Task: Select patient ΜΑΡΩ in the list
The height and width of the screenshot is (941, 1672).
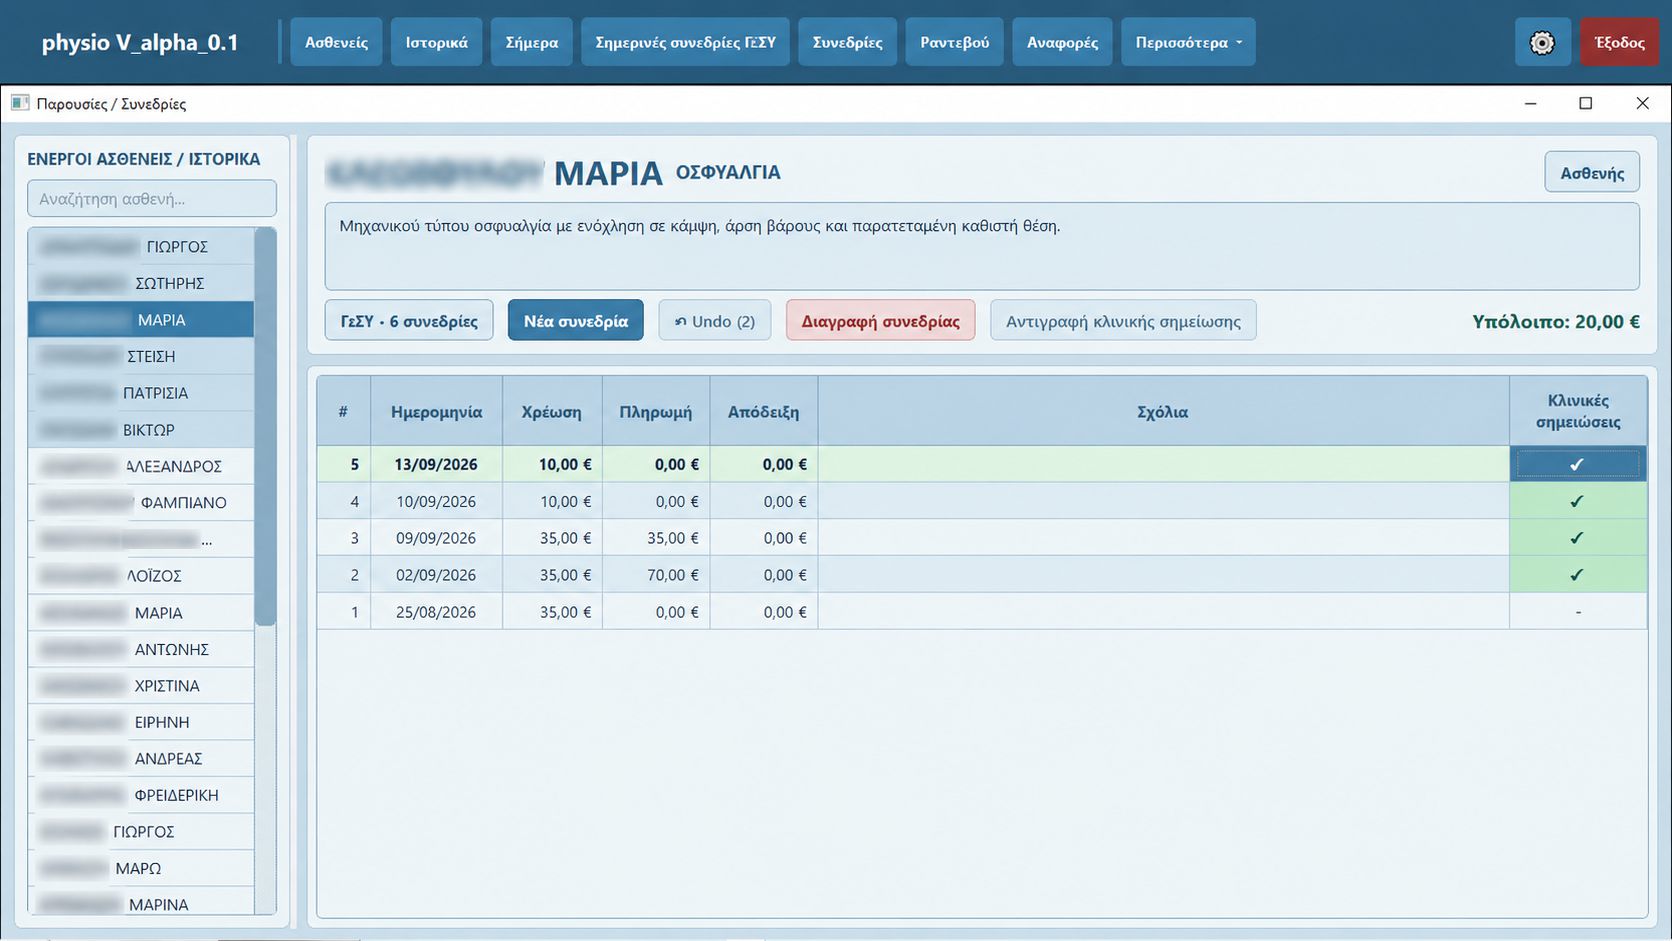Action: [x=141, y=868]
